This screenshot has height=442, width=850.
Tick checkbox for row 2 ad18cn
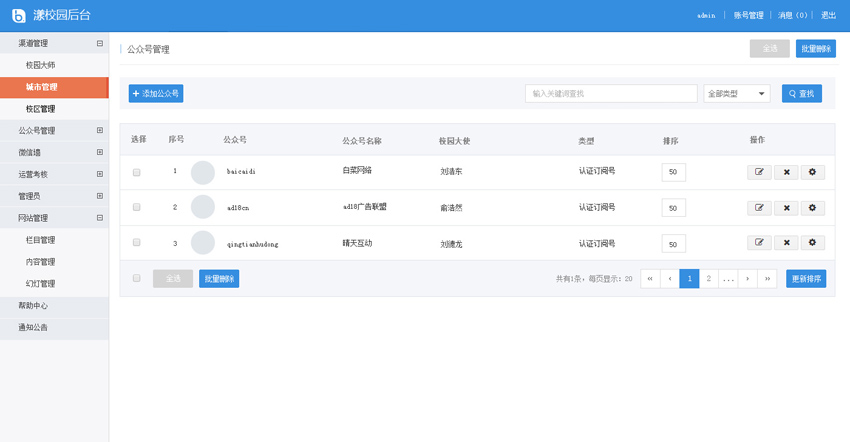coord(137,207)
